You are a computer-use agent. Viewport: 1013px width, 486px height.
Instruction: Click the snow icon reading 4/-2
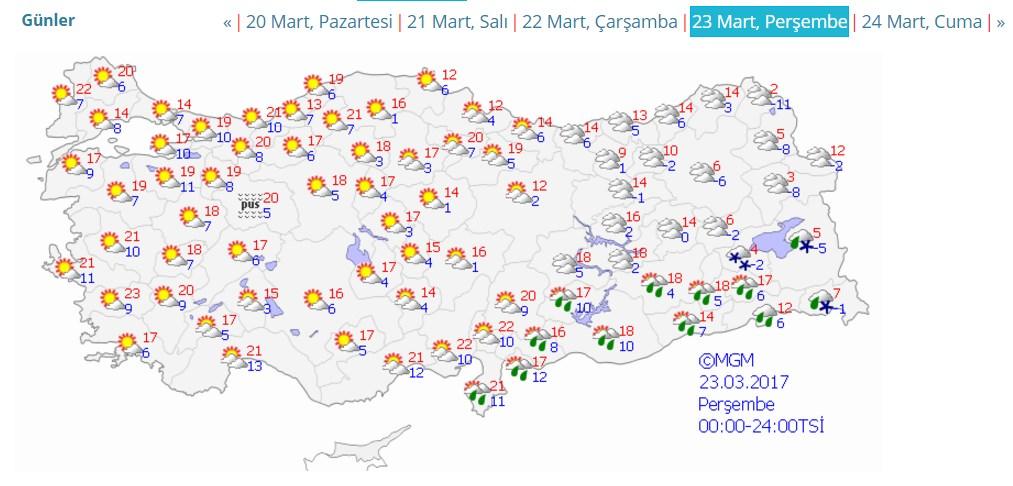pyautogui.click(x=740, y=258)
